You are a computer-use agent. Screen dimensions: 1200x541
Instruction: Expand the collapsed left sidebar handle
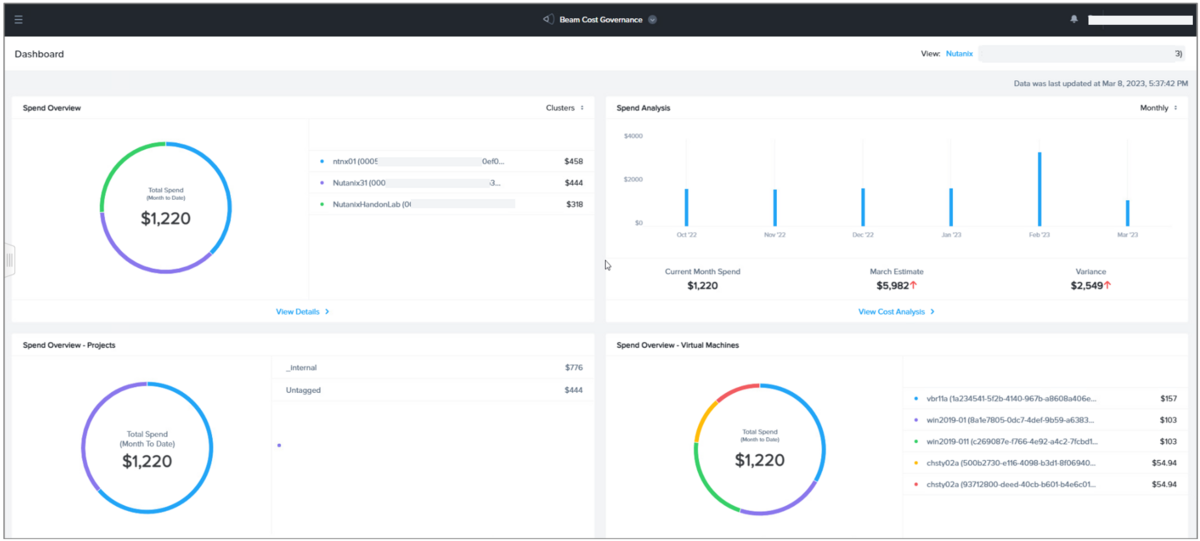[x=9, y=260]
